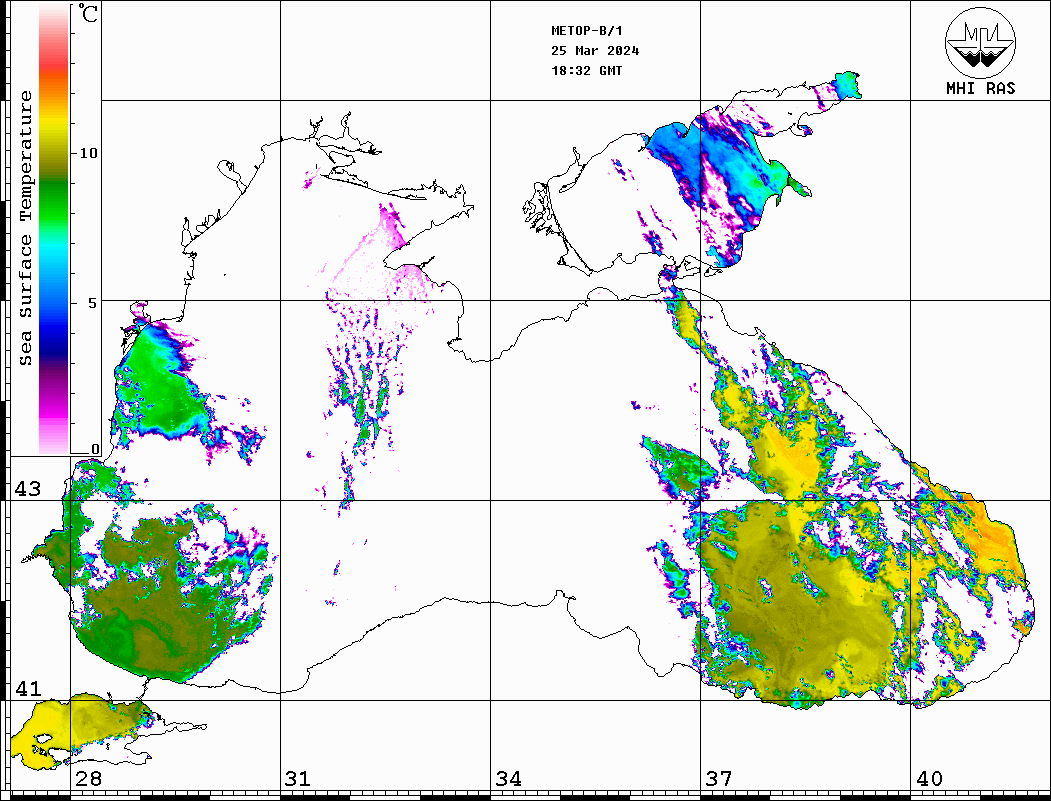Image resolution: width=1051 pixels, height=801 pixels.
Task: Click the °C unit symbol
Action: pos(88,13)
